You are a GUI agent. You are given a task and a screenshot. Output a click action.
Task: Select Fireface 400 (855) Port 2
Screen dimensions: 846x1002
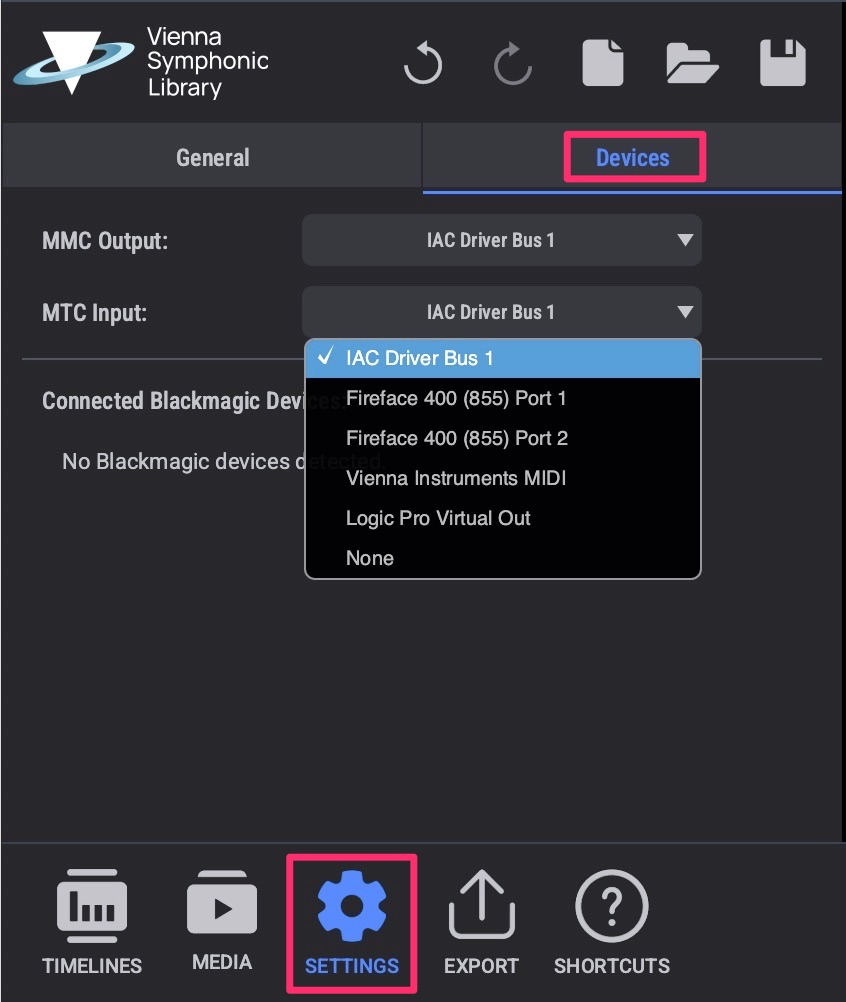(456, 438)
